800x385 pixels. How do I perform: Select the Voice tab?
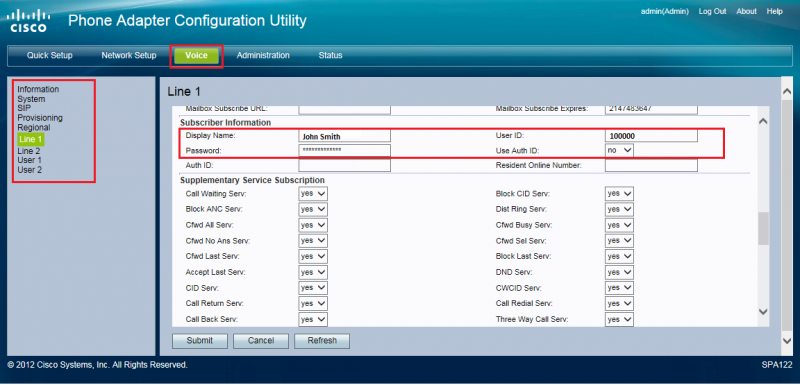(196, 56)
